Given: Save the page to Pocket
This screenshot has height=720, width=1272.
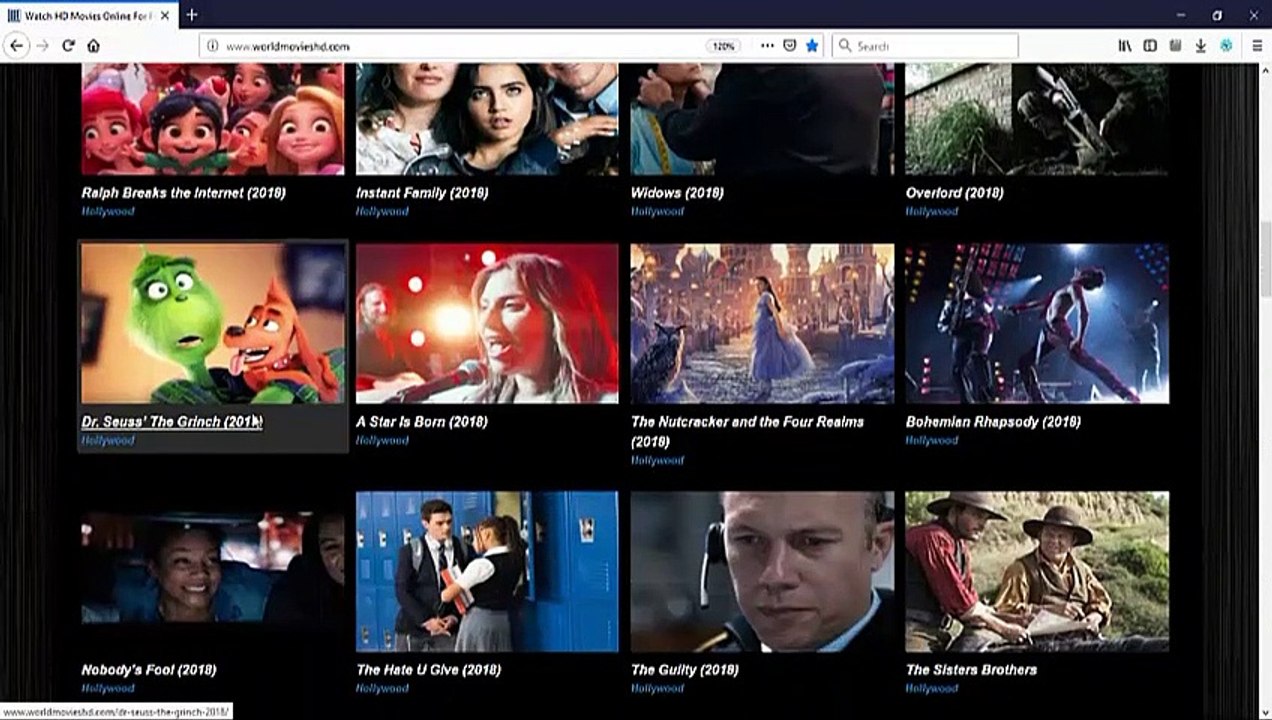Looking at the screenshot, I should 790,46.
